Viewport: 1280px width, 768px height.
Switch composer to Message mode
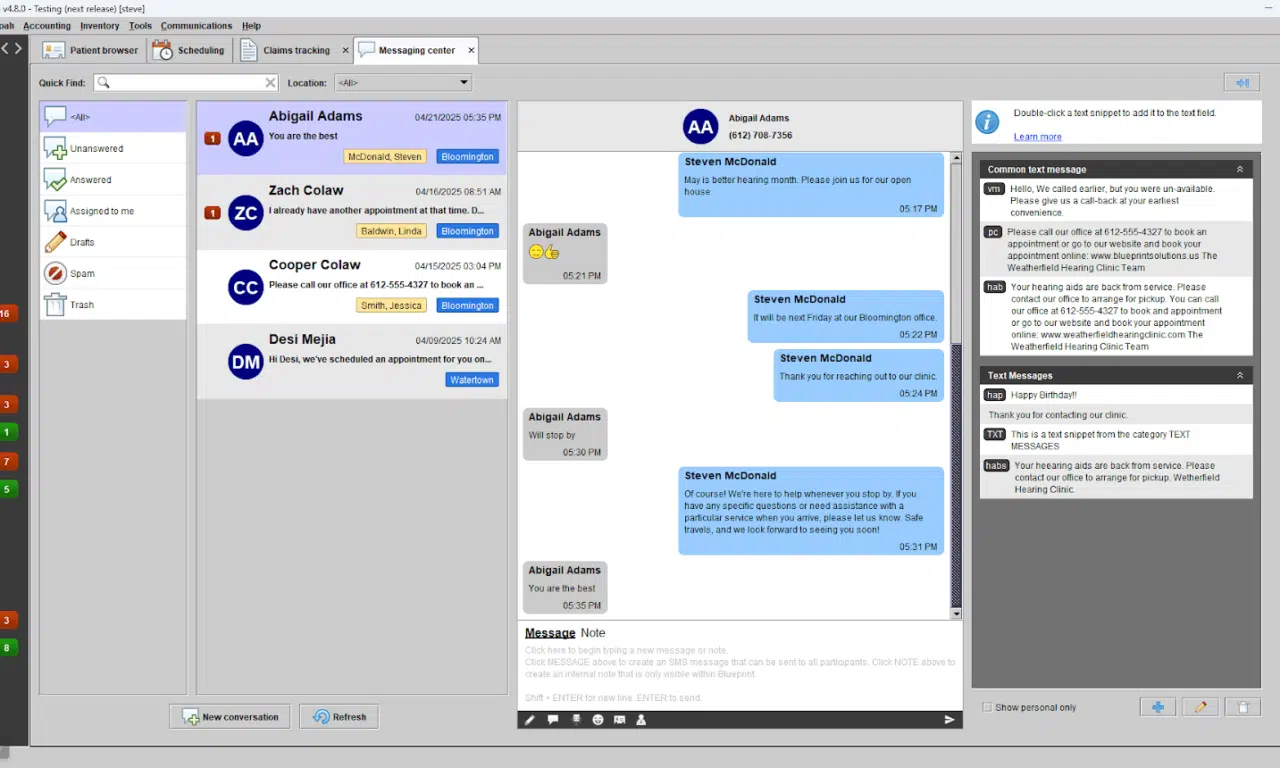click(550, 633)
